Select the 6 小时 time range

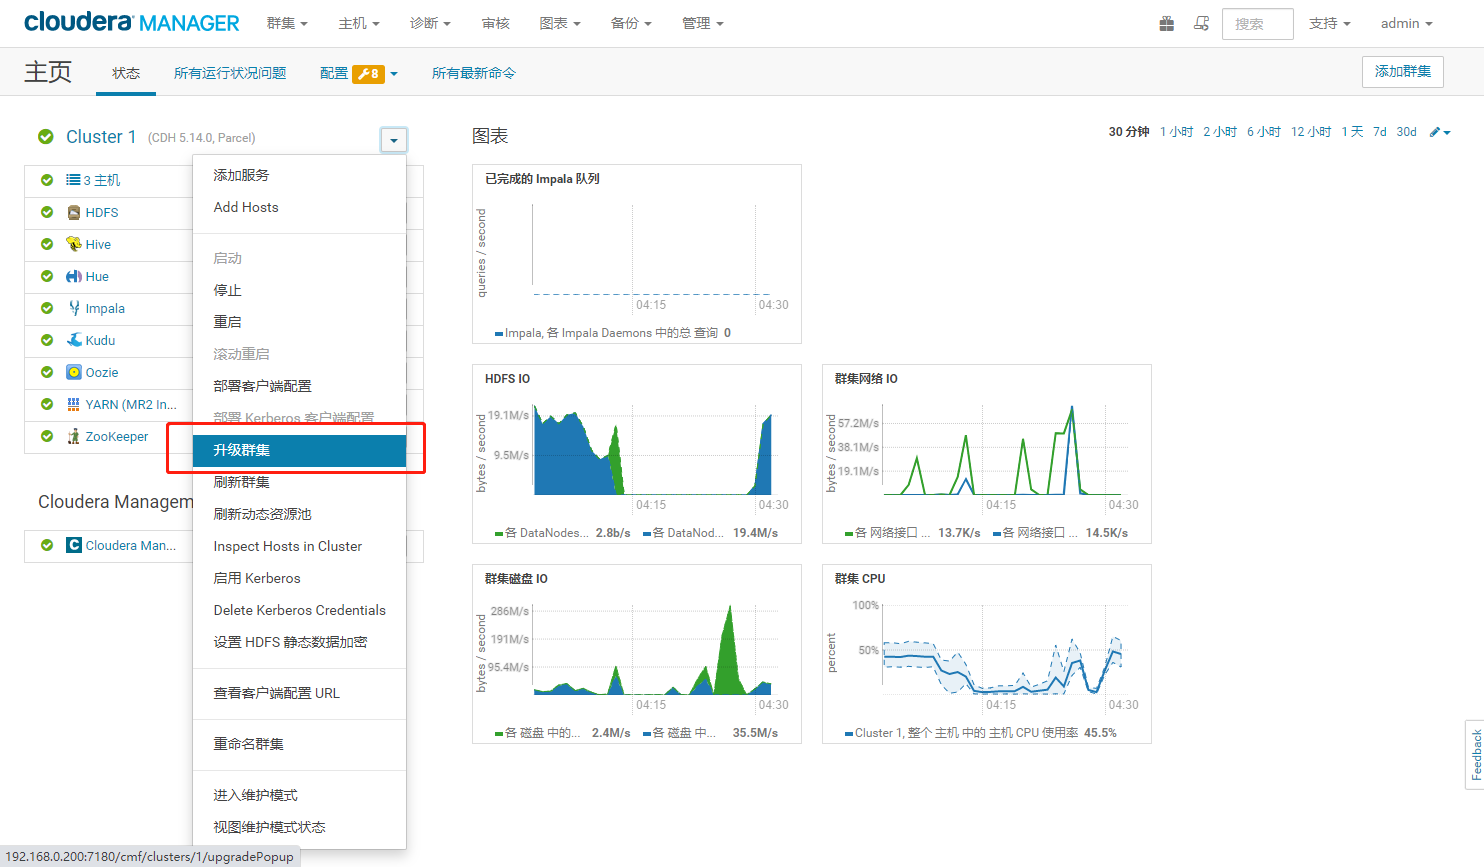click(1263, 132)
